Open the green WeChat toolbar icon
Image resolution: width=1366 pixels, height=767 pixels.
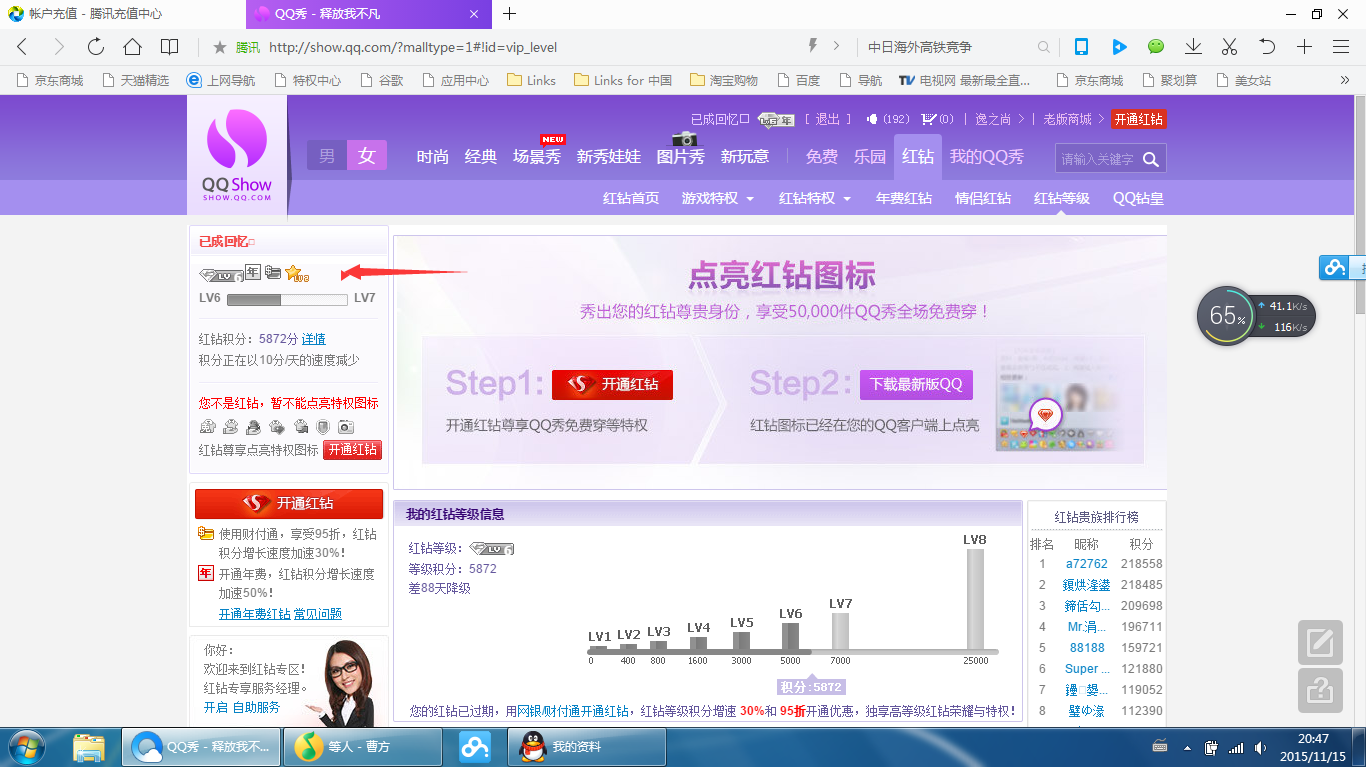click(x=1156, y=47)
